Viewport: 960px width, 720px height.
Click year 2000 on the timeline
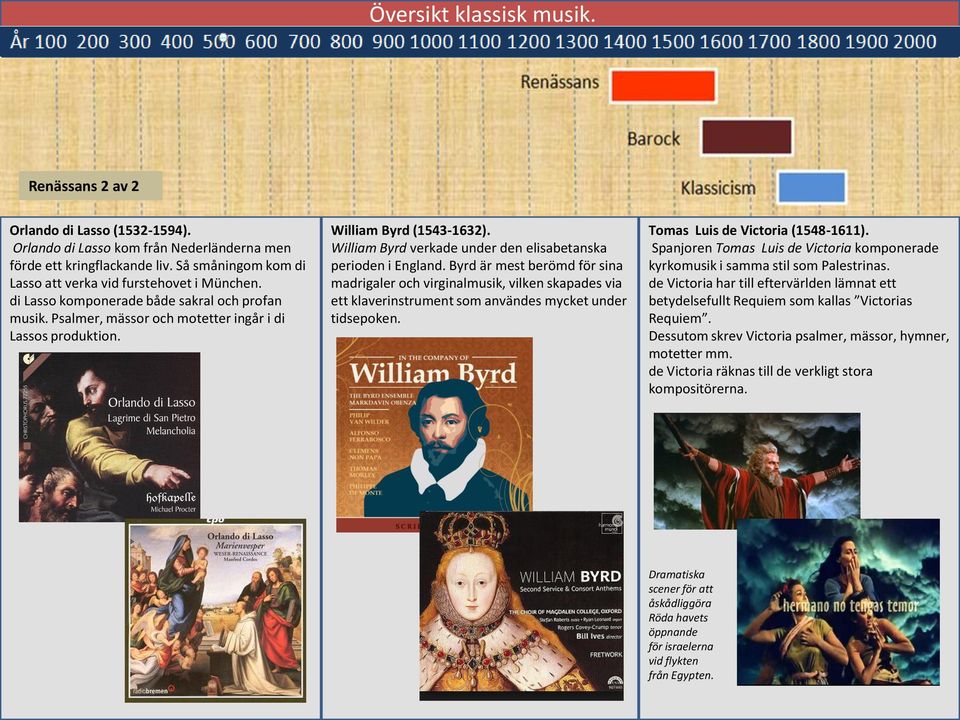(914, 42)
